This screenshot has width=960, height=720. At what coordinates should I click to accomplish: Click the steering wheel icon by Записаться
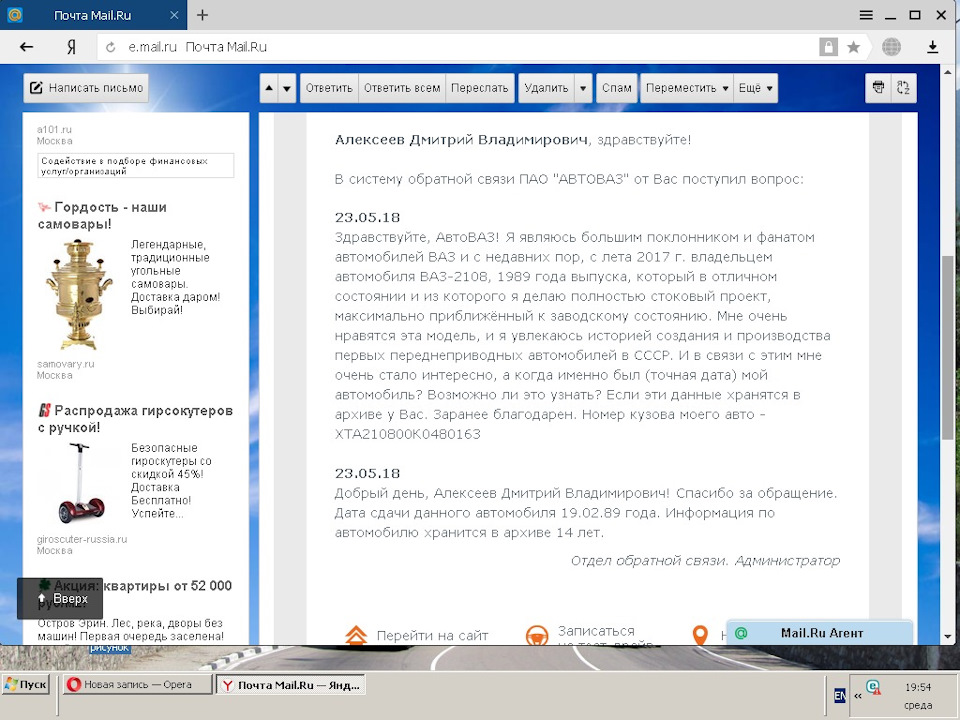537,636
